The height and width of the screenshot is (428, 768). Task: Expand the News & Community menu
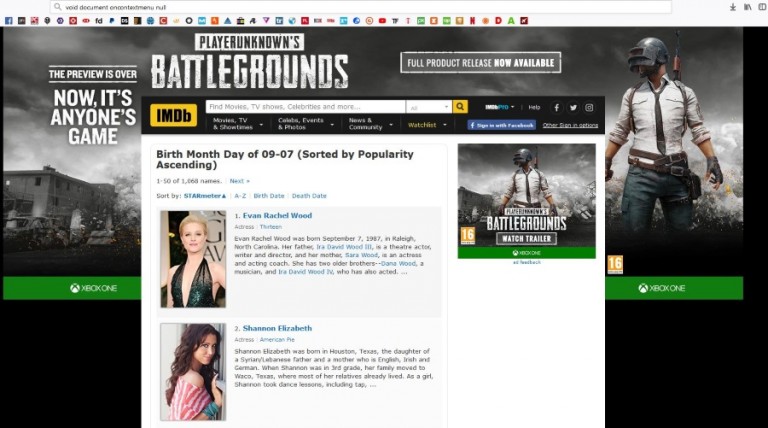tap(369, 124)
